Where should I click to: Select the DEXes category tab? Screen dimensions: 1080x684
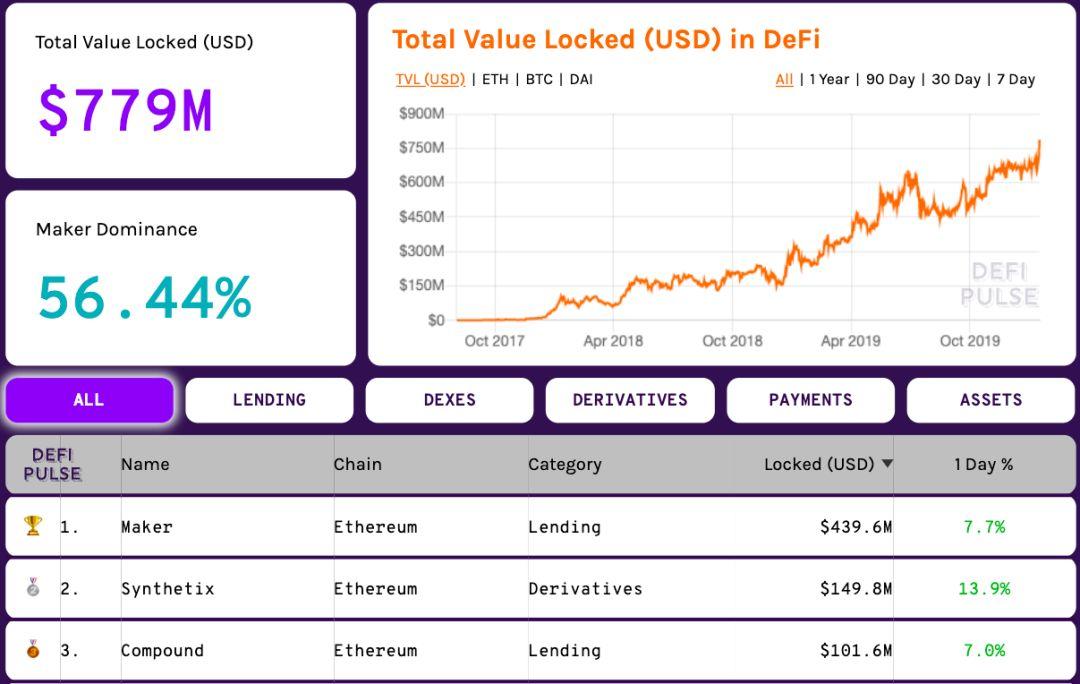click(449, 400)
